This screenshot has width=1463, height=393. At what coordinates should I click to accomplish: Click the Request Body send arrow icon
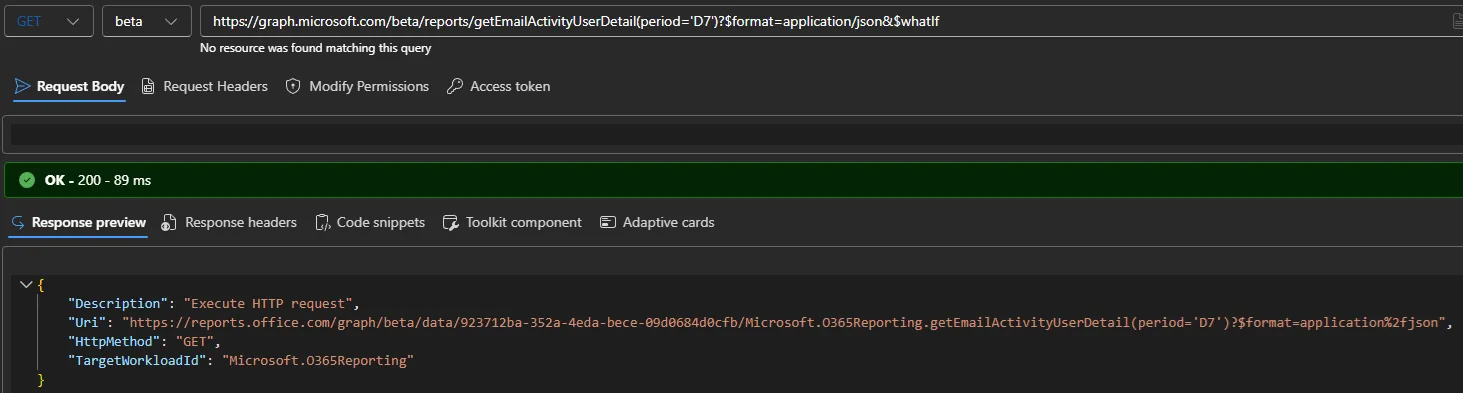point(22,87)
